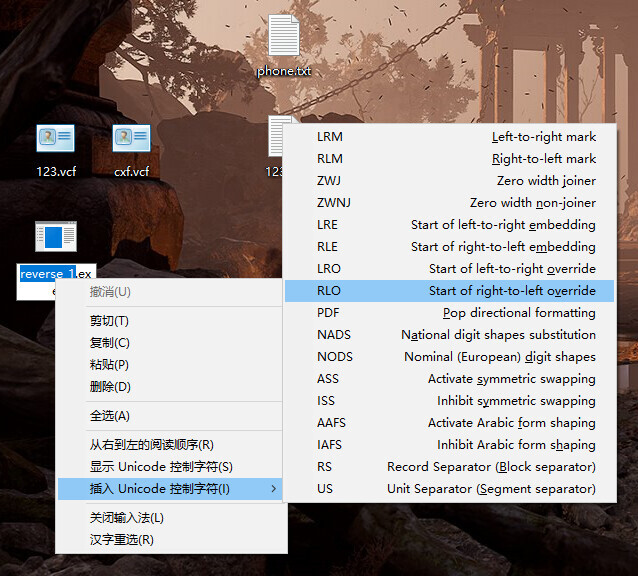Select the reverse executable file icon
Image resolution: width=638 pixels, height=576 pixels.
(56, 236)
